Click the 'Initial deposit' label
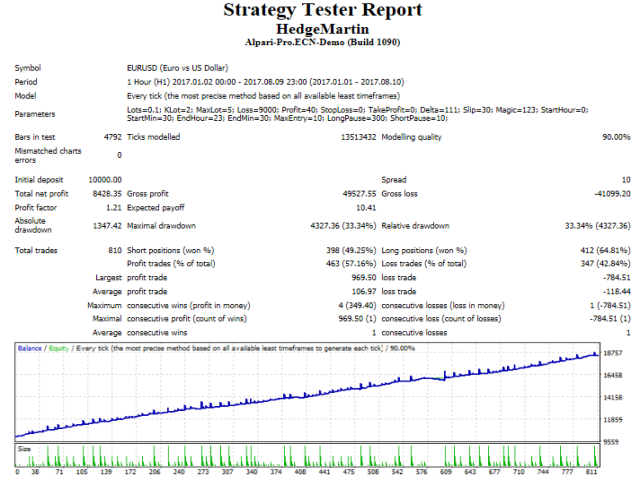 (x=39, y=180)
